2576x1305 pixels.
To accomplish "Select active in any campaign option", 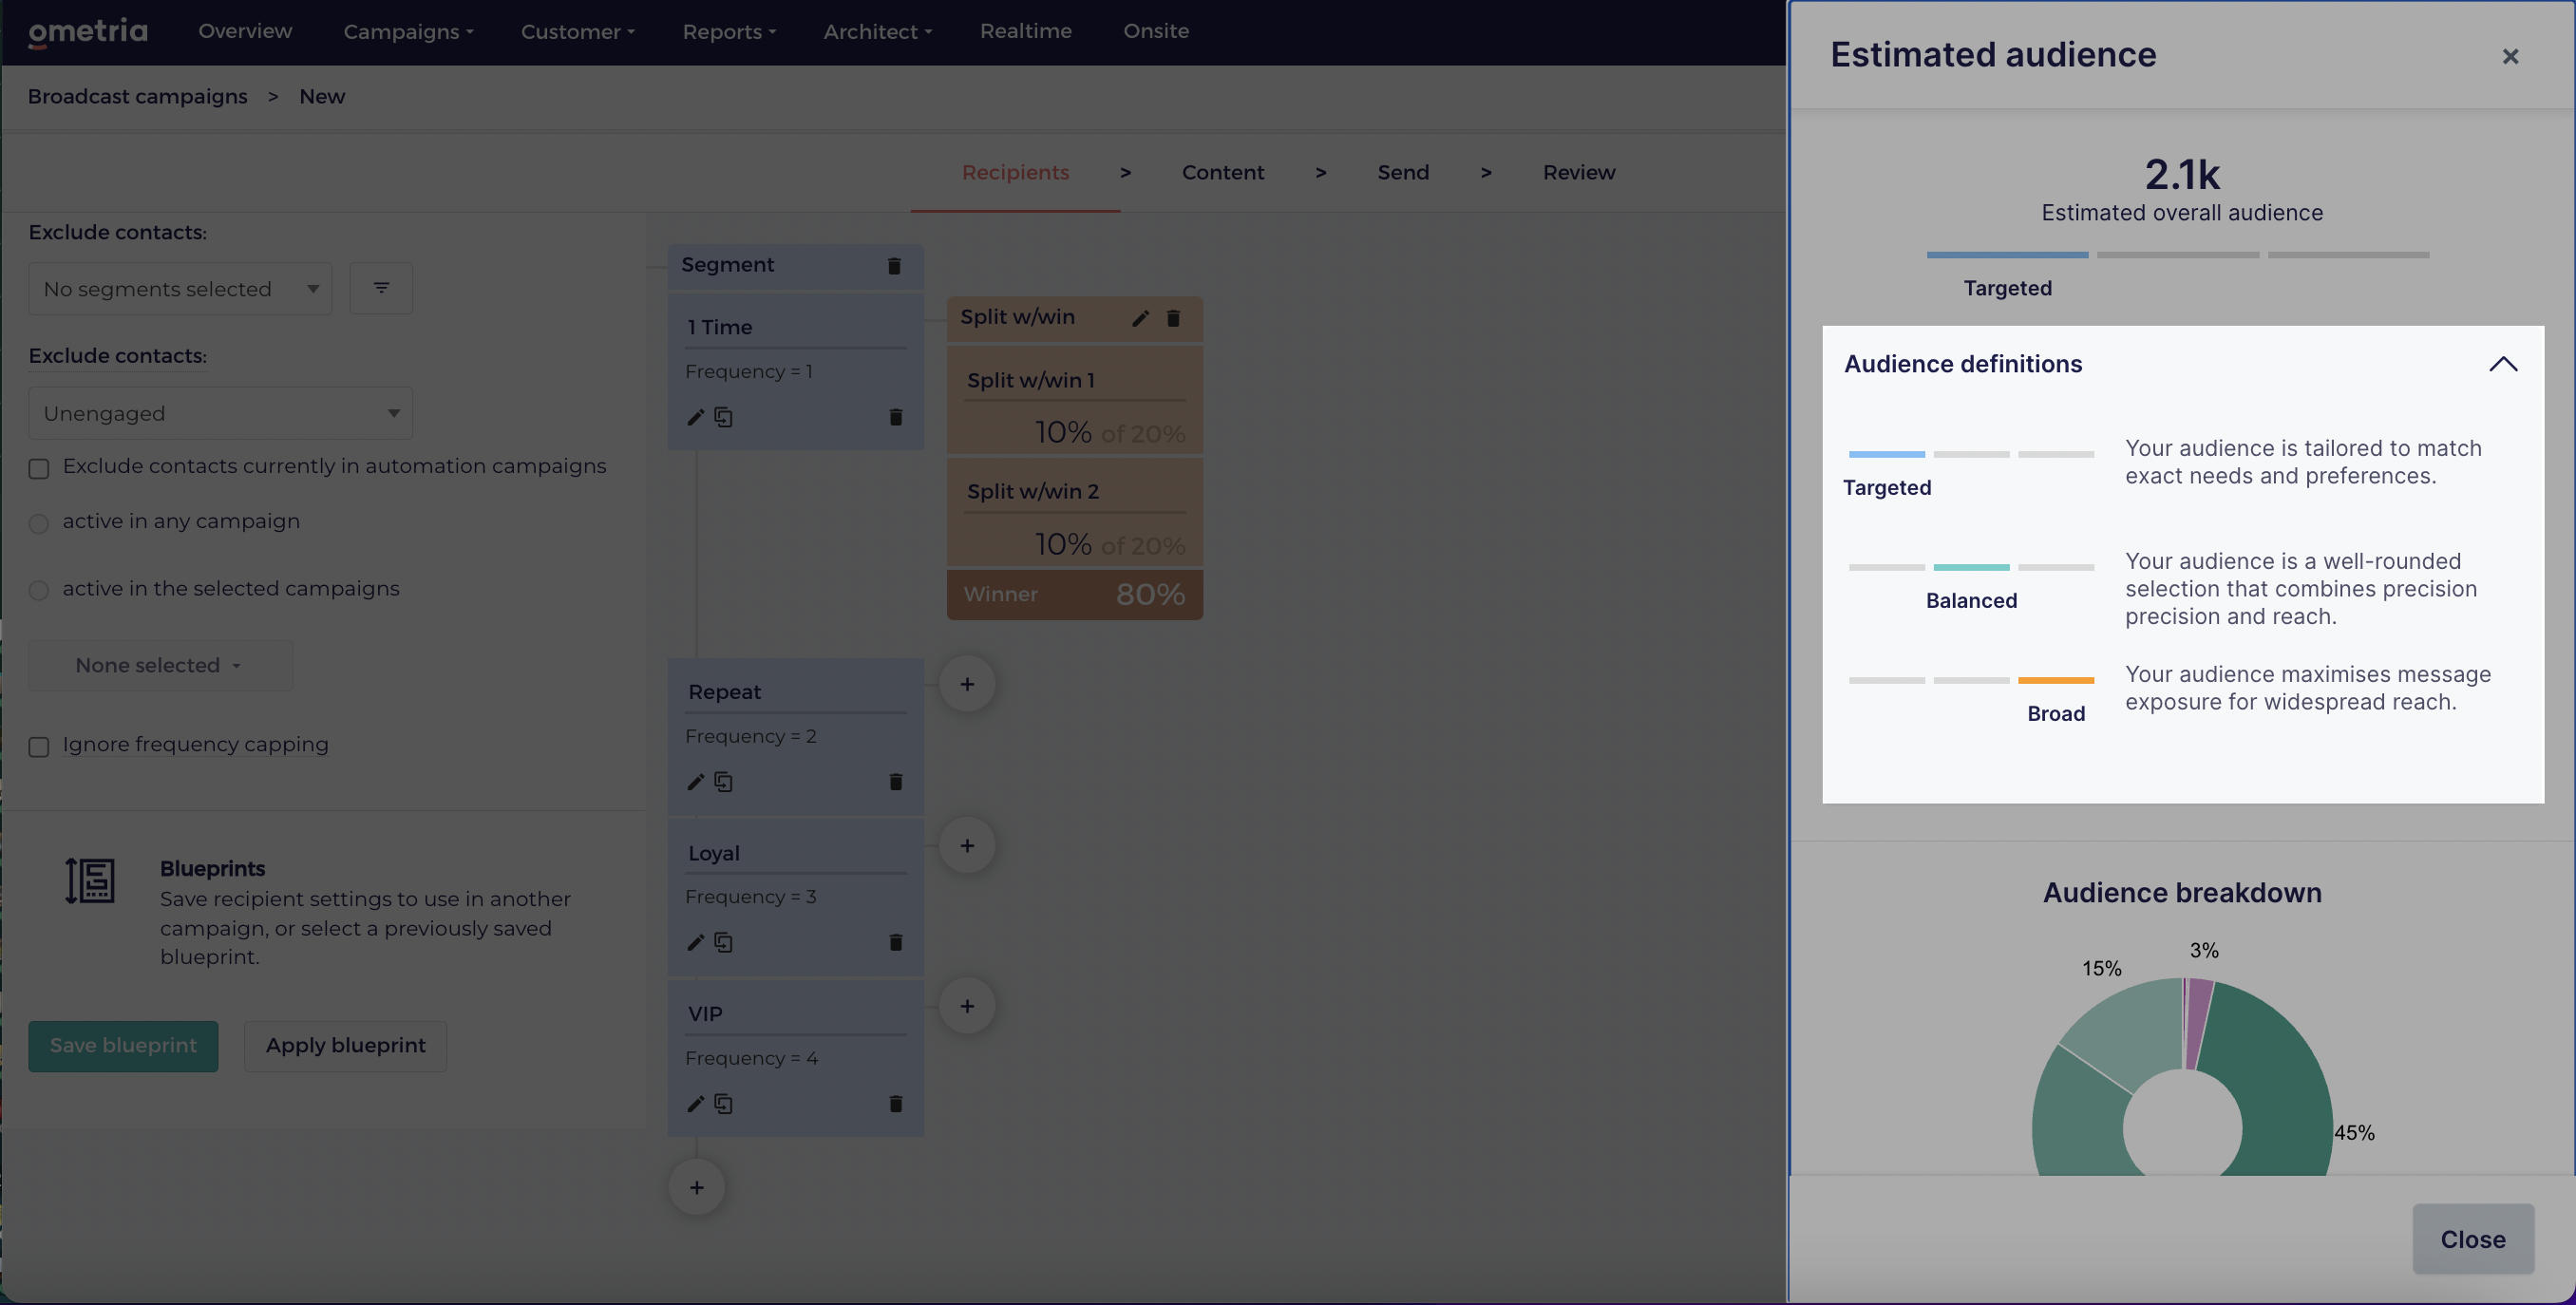I will pyautogui.click(x=39, y=523).
